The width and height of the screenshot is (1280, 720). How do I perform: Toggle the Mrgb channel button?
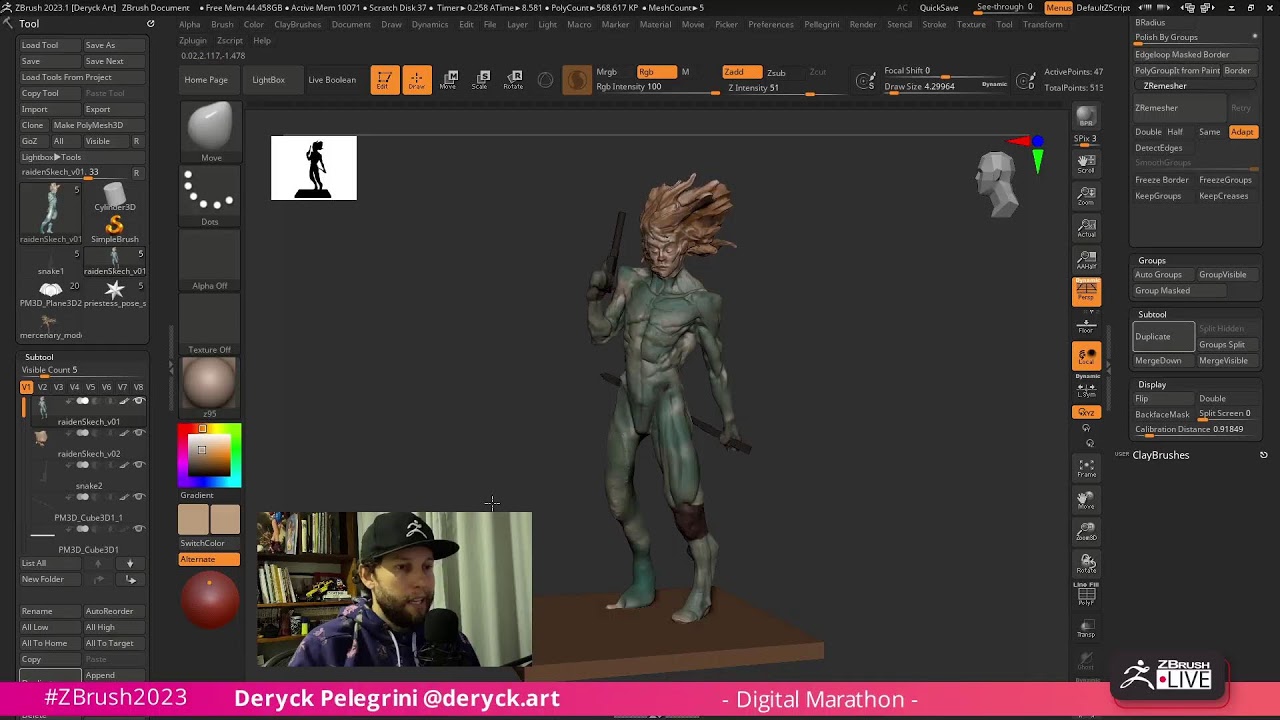click(x=607, y=72)
